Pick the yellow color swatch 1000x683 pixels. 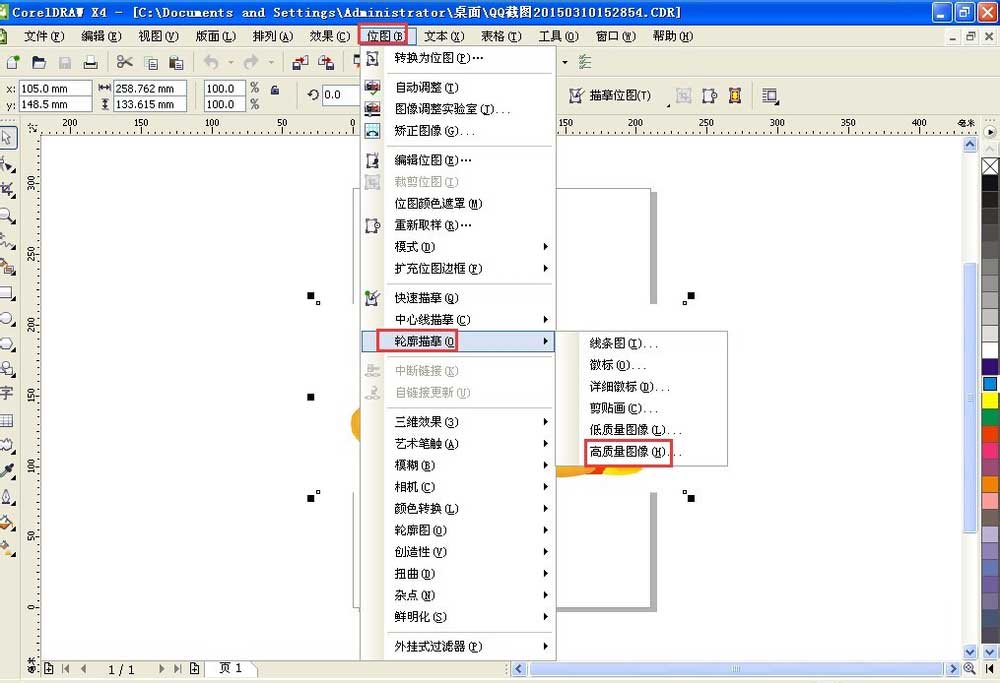coord(990,400)
